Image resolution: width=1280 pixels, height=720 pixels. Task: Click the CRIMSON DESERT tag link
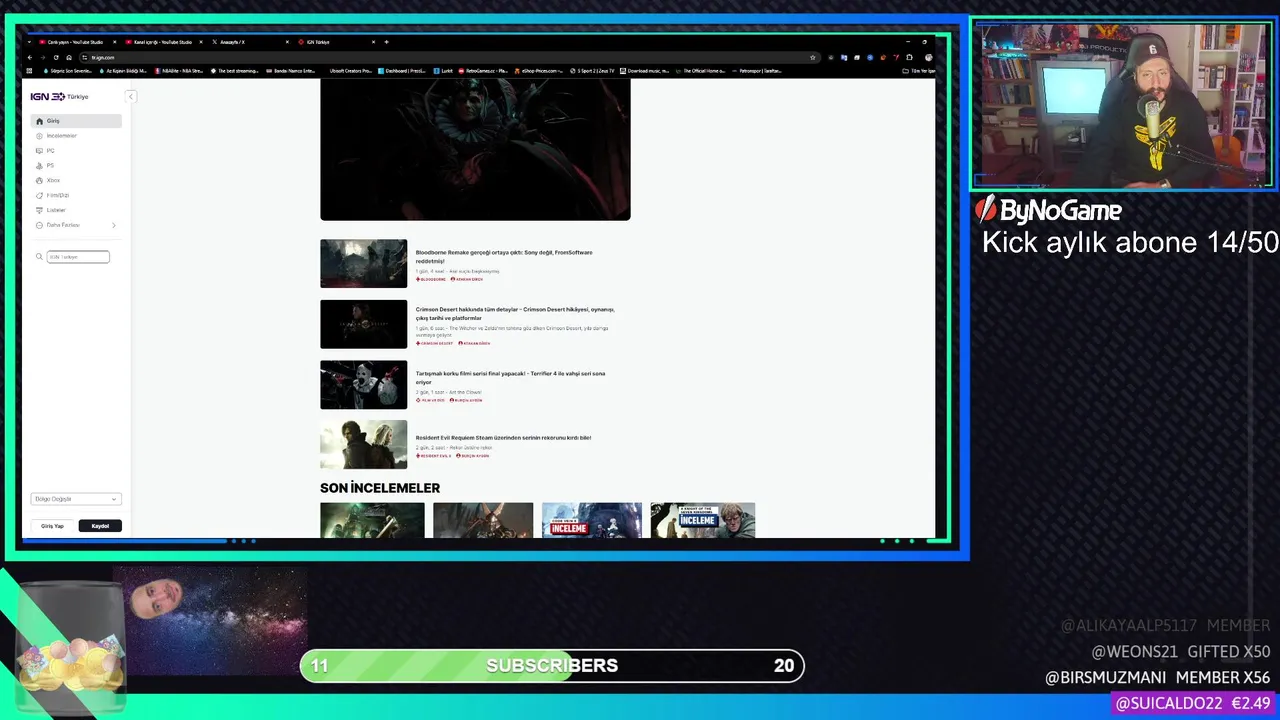tap(435, 343)
